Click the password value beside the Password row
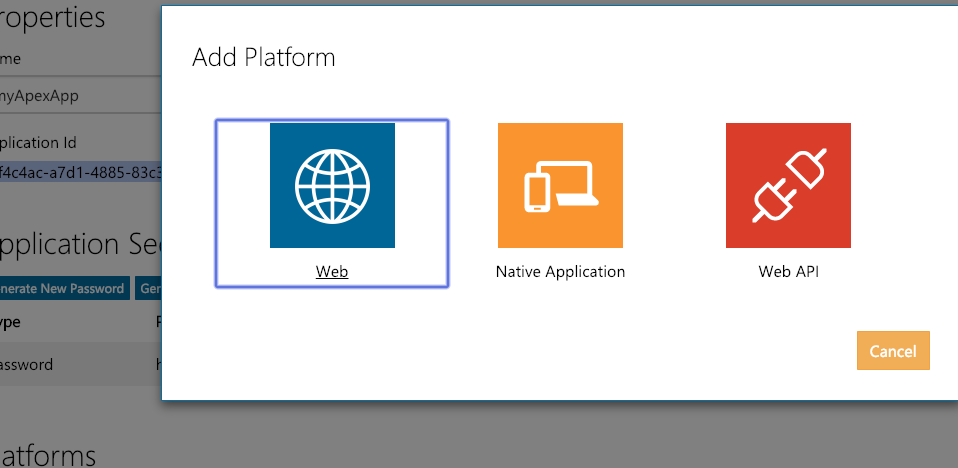Viewport: 958px width, 468px height. point(159,365)
